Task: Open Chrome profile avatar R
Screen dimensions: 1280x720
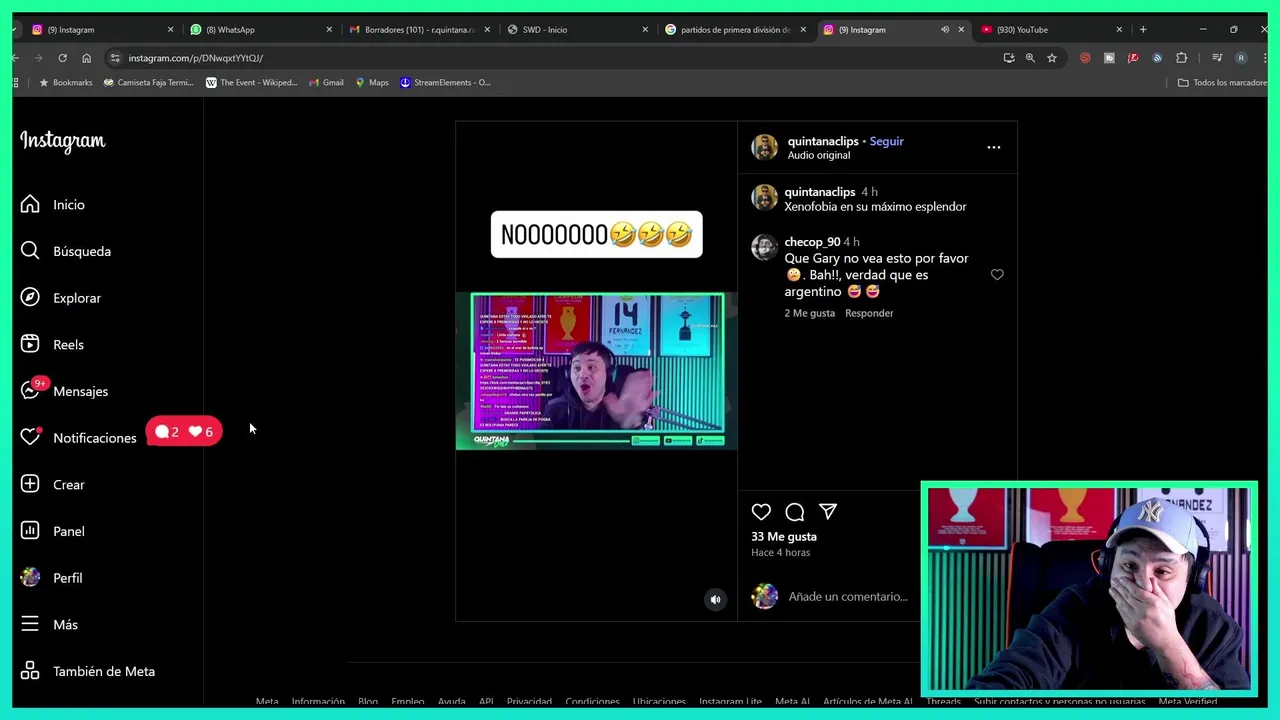Action: coord(1241,58)
